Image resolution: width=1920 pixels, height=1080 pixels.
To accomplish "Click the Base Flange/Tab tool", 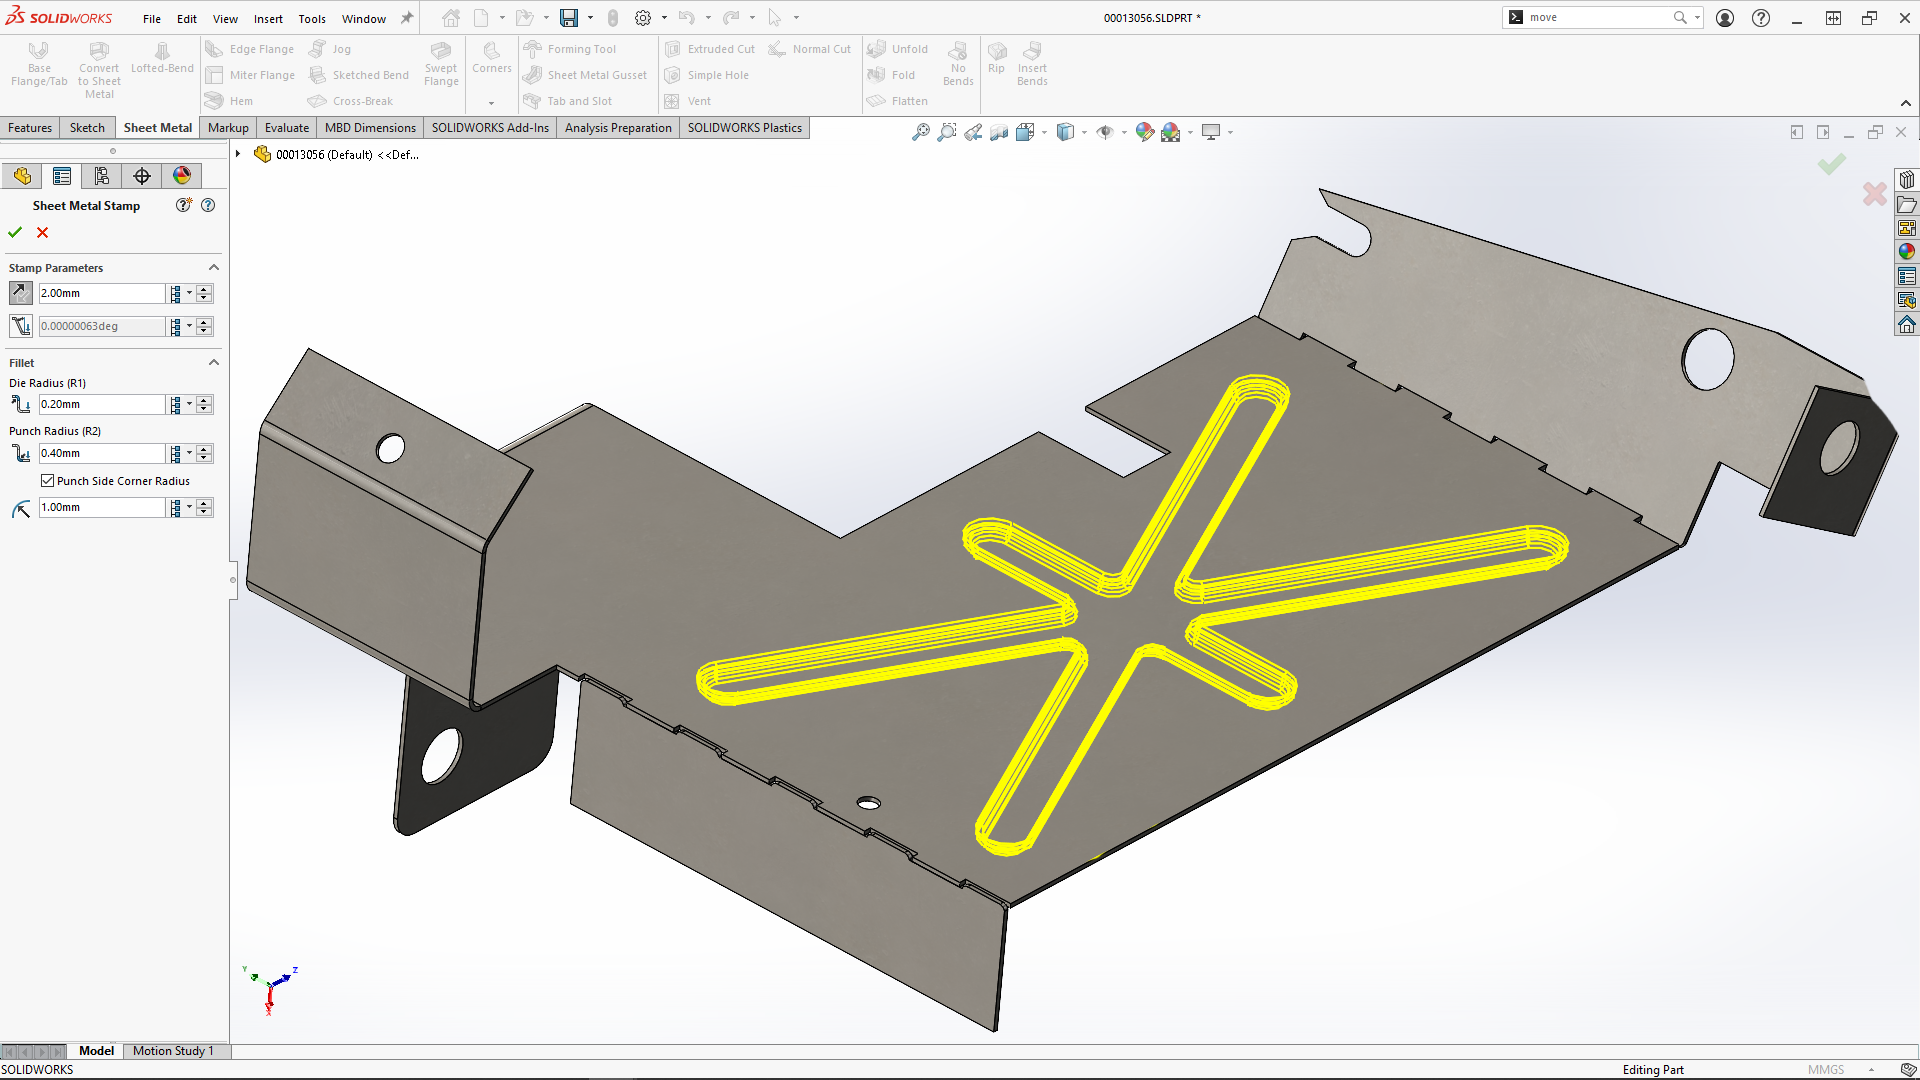I will tap(38, 65).
